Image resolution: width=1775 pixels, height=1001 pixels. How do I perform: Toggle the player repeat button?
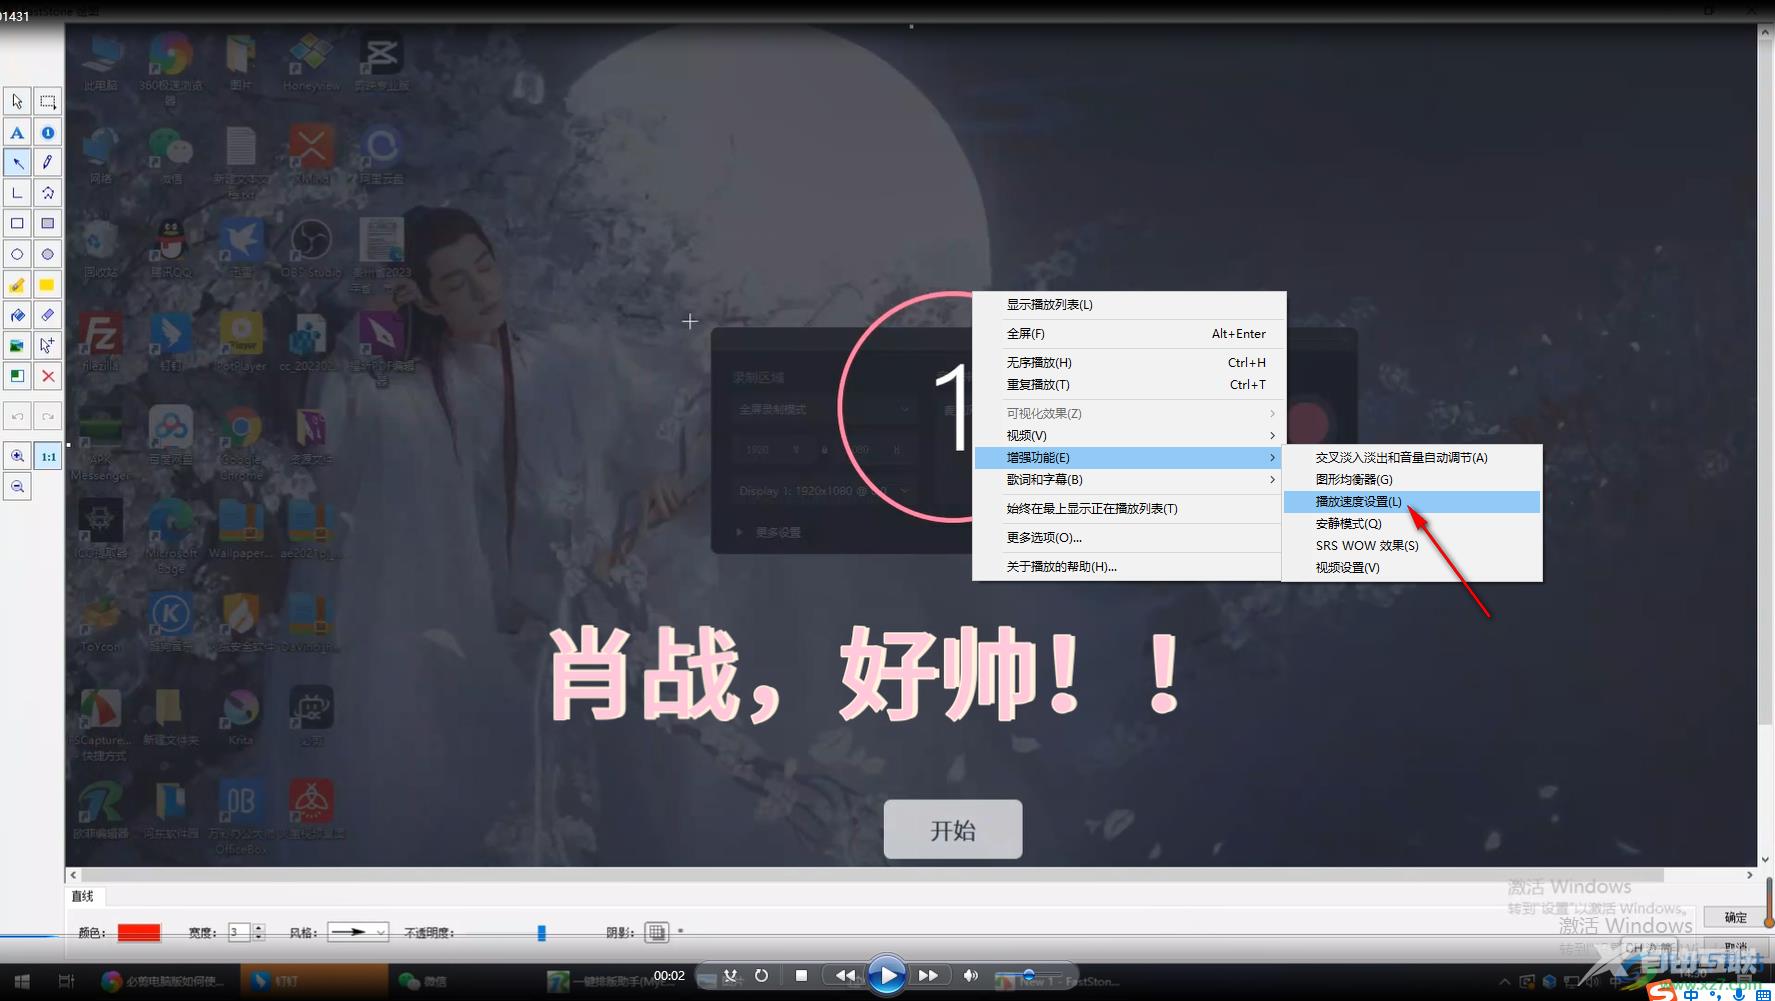(761, 975)
